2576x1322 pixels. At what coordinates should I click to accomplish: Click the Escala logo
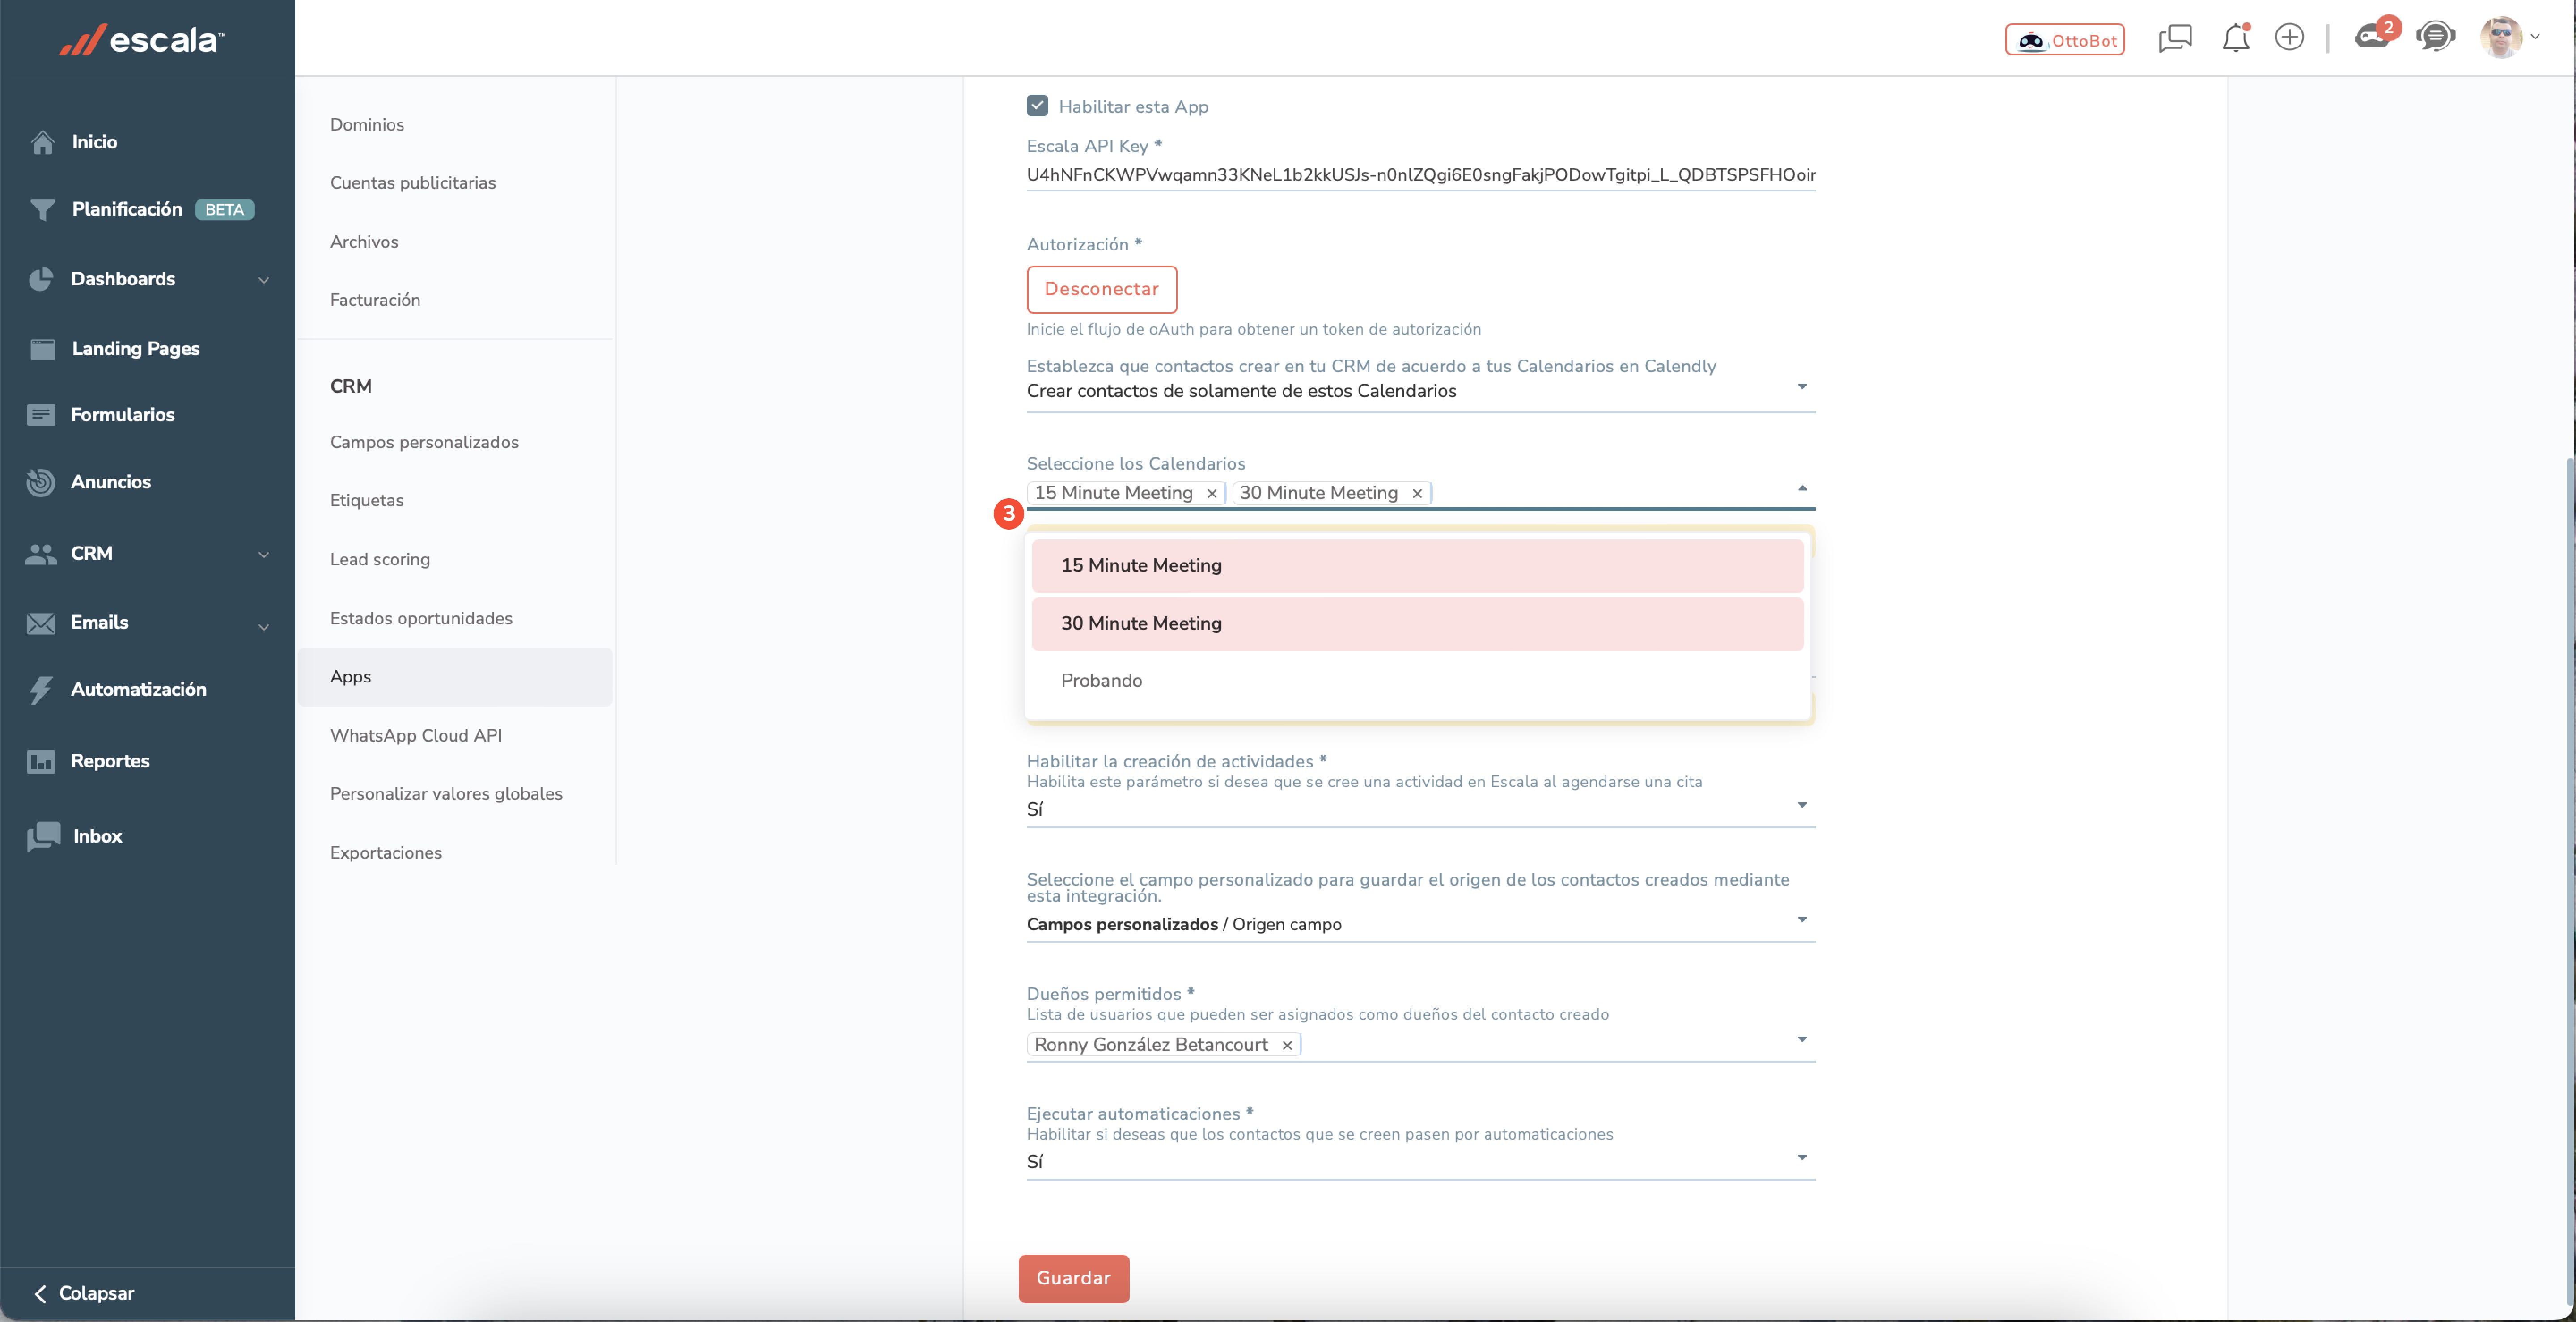(142, 39)
